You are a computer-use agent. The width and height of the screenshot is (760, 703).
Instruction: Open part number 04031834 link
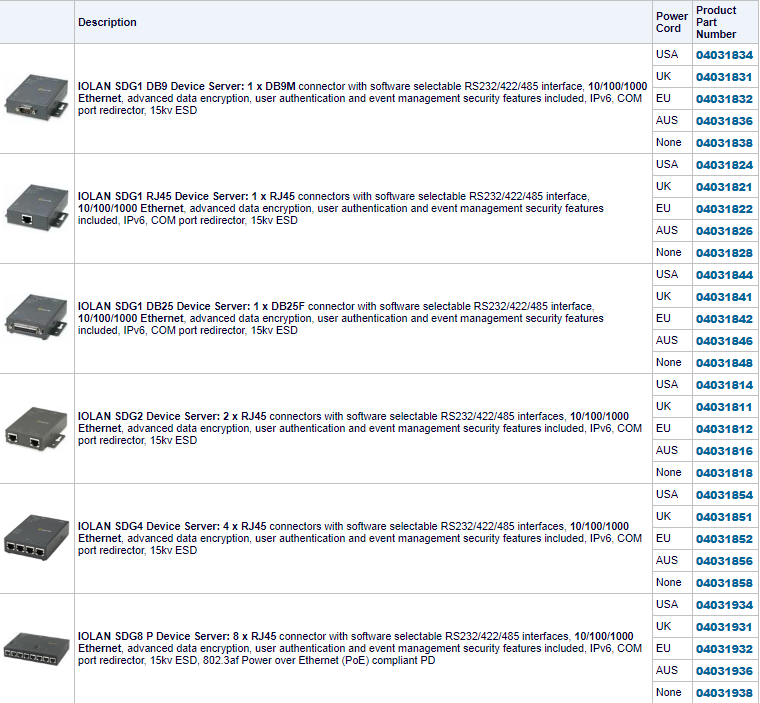tap(724, 55)
